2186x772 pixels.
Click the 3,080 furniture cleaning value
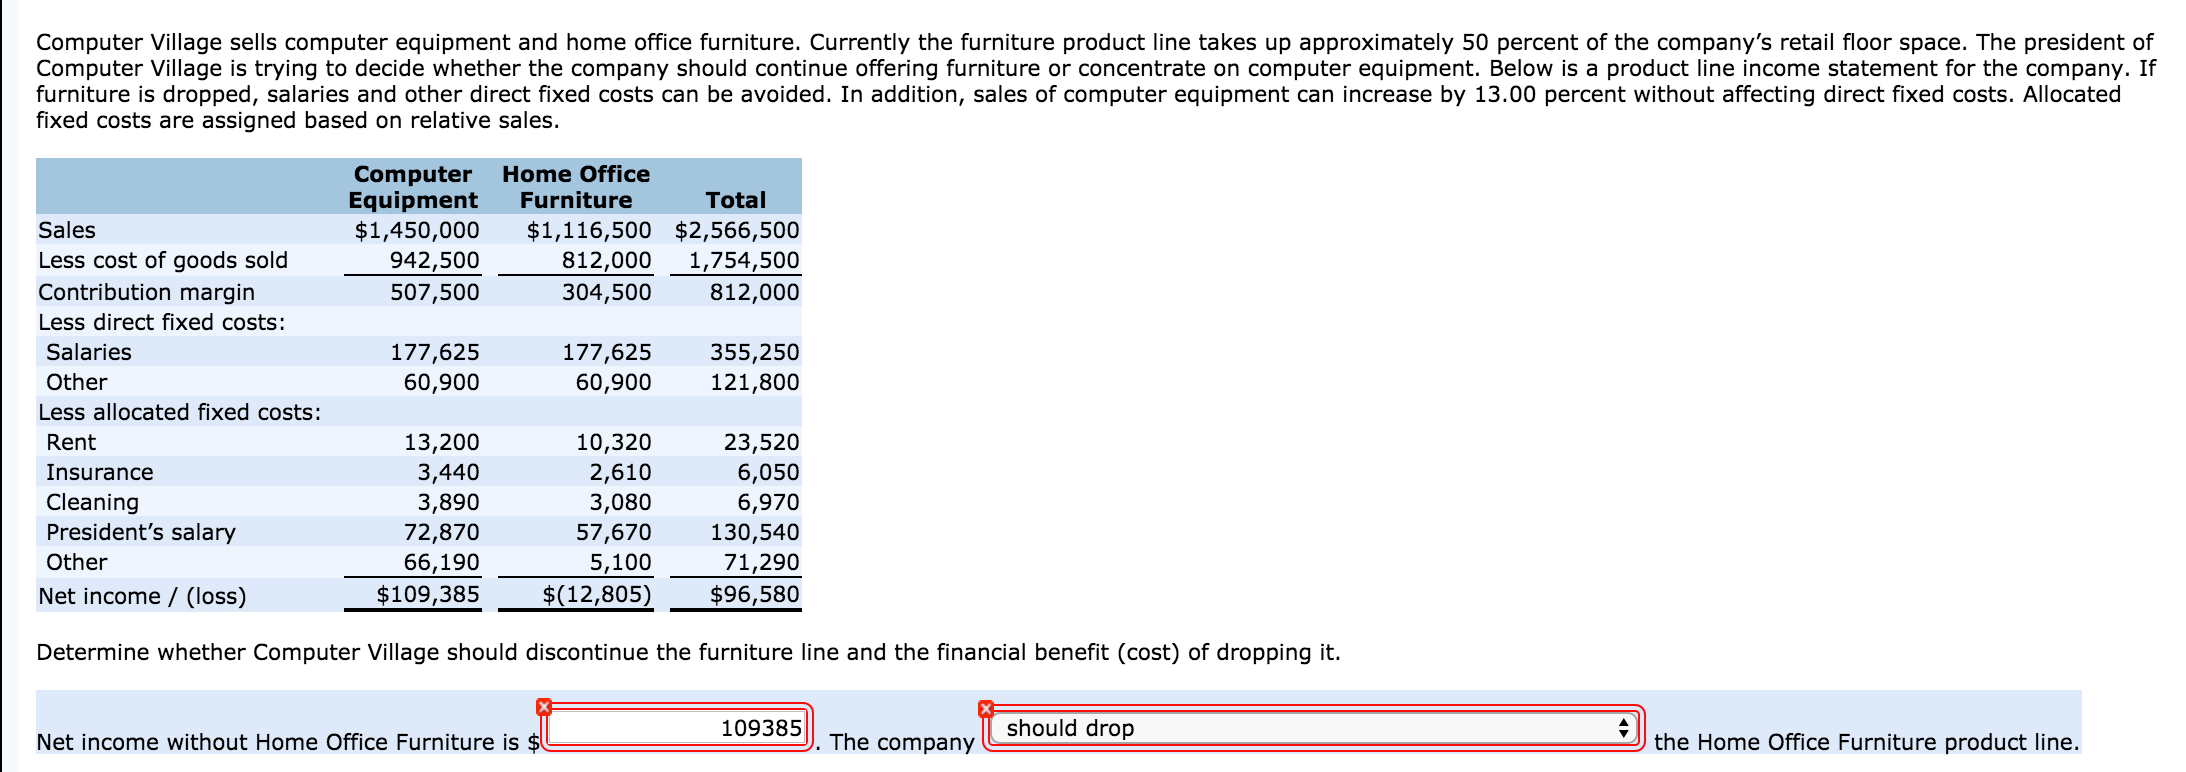pos(620,502)
